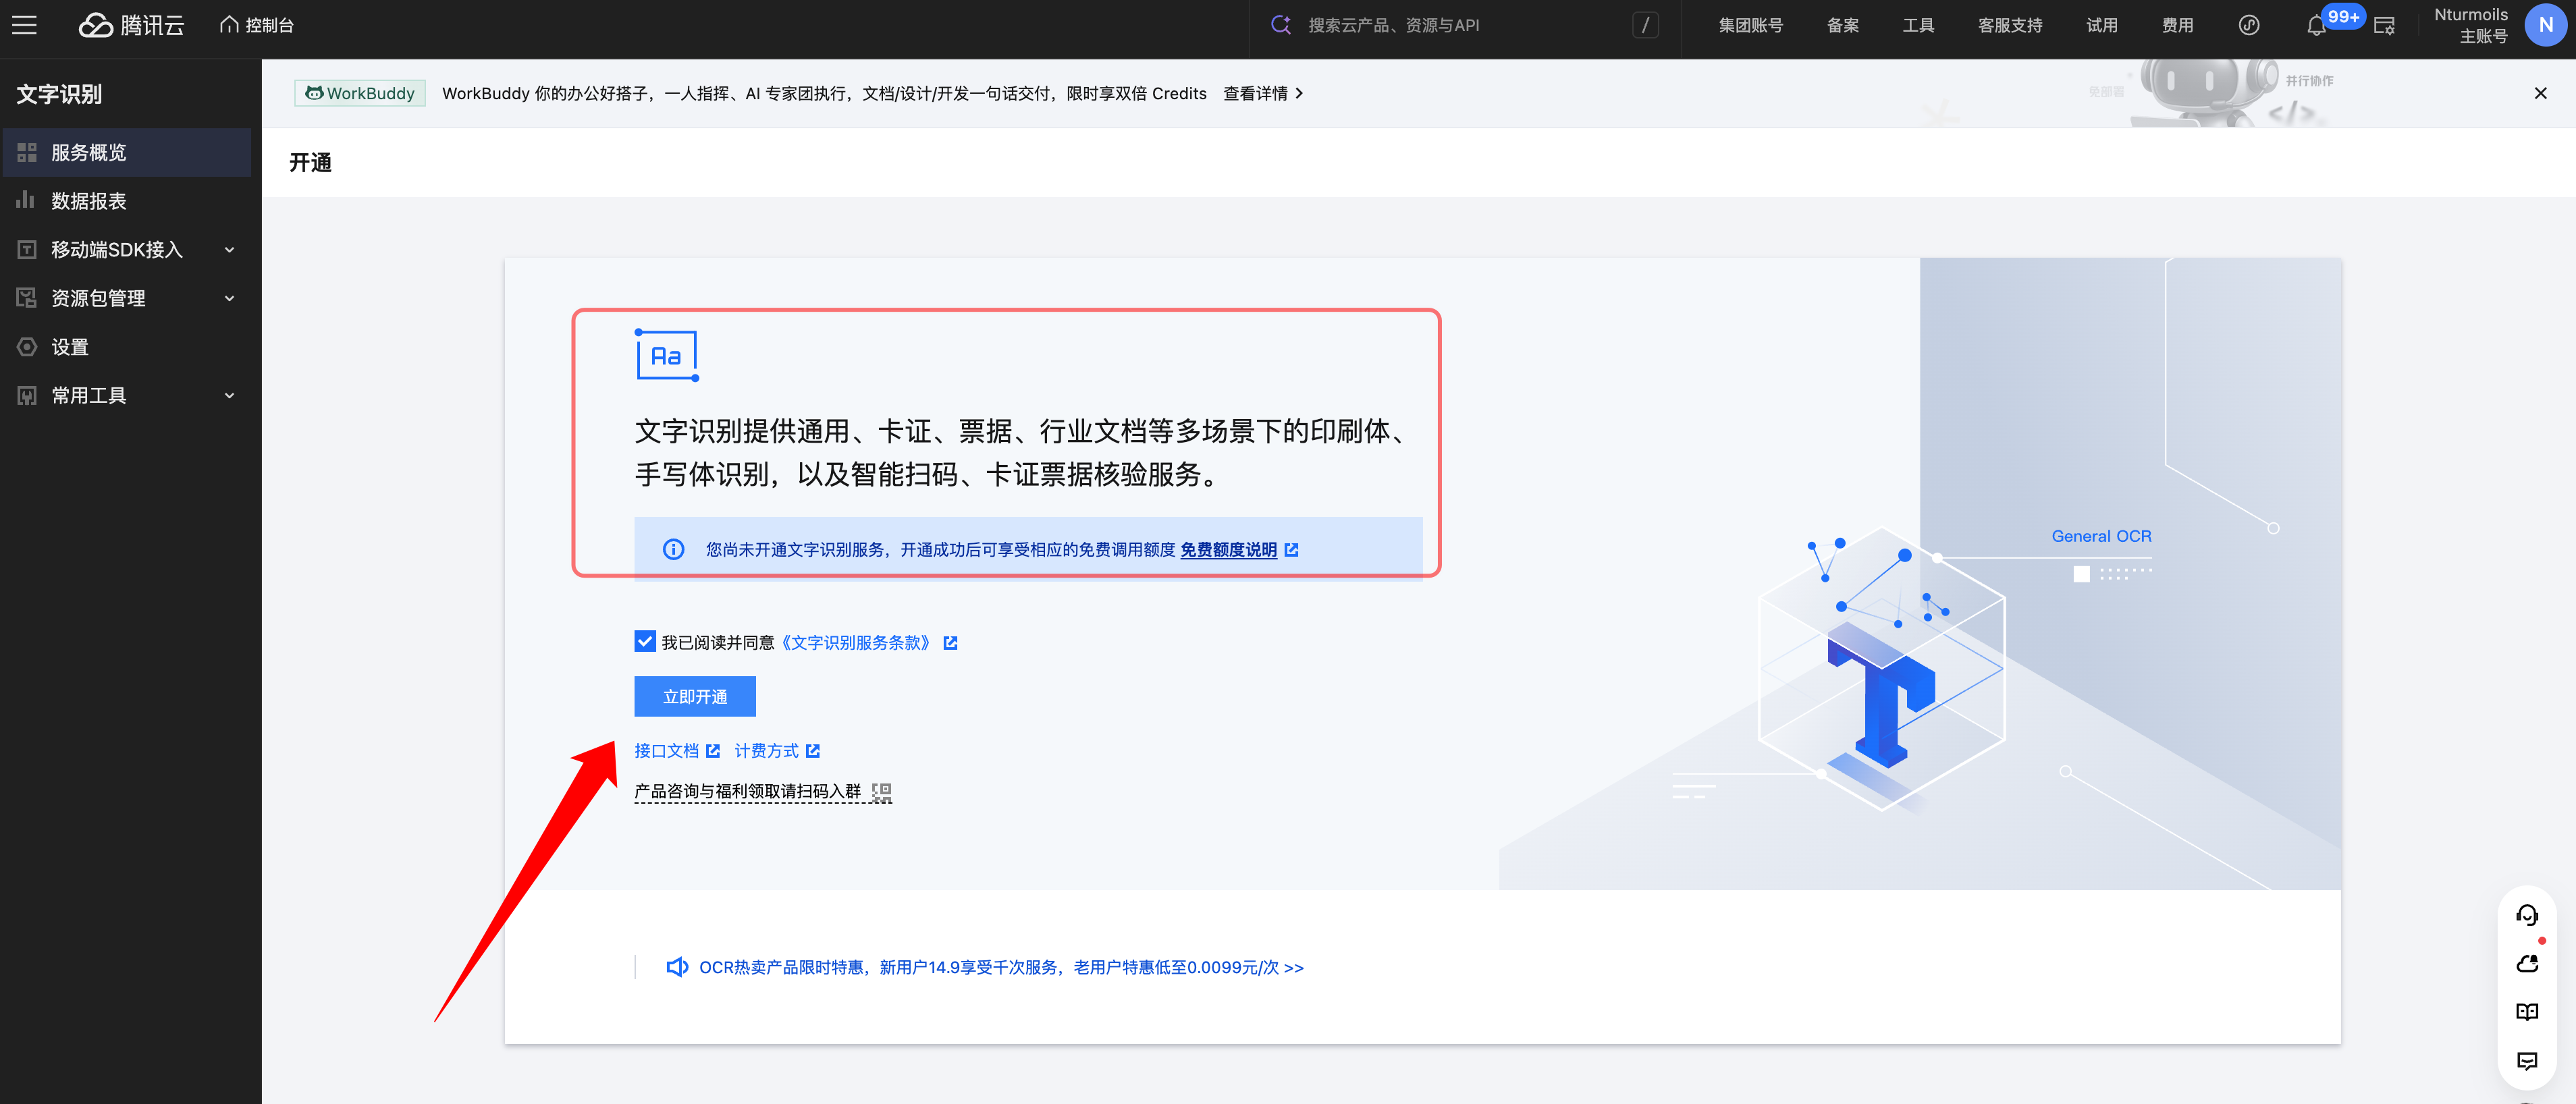Click the 移动端SDK接入 sidebar icon

[27, 250]
